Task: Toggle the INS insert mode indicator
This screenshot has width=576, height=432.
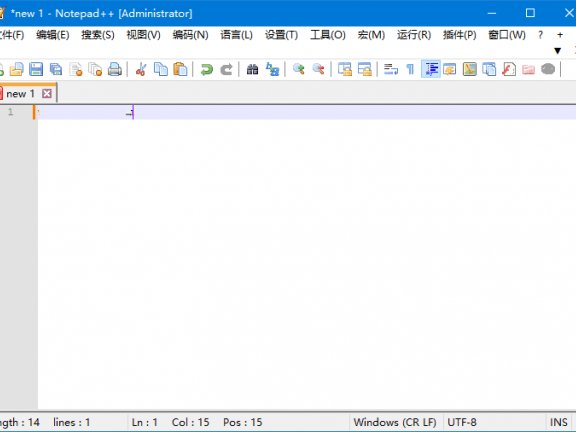Action: pos(558,422)
